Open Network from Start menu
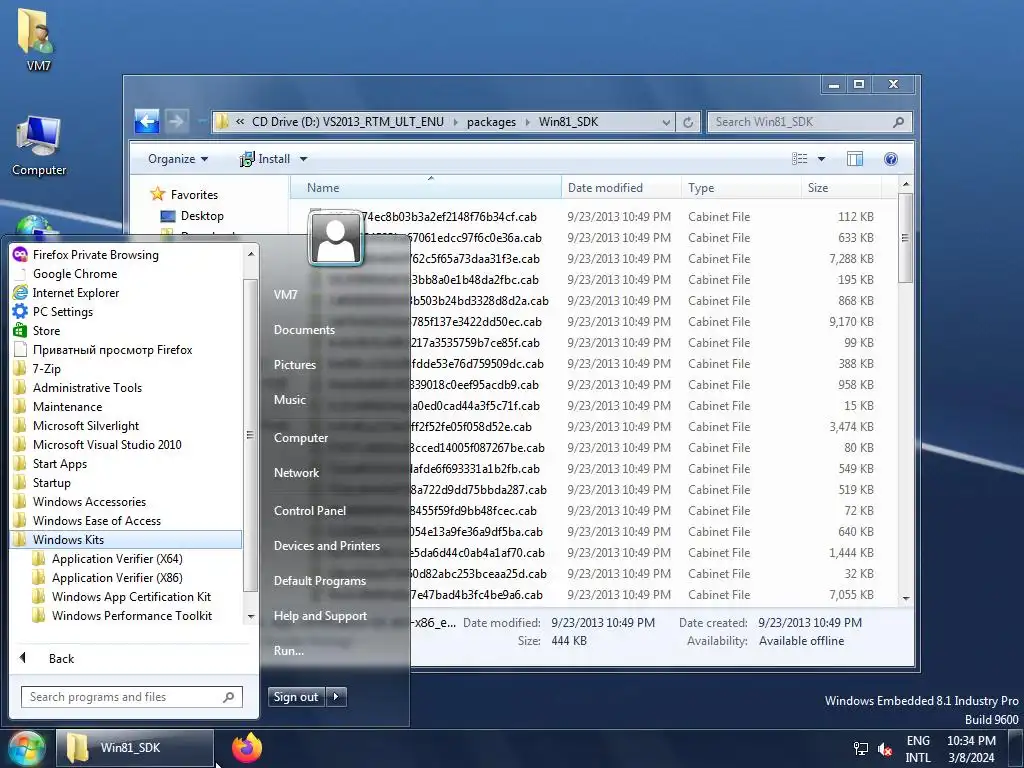Viewport: 1024px width, 768px height. point(296,473)
